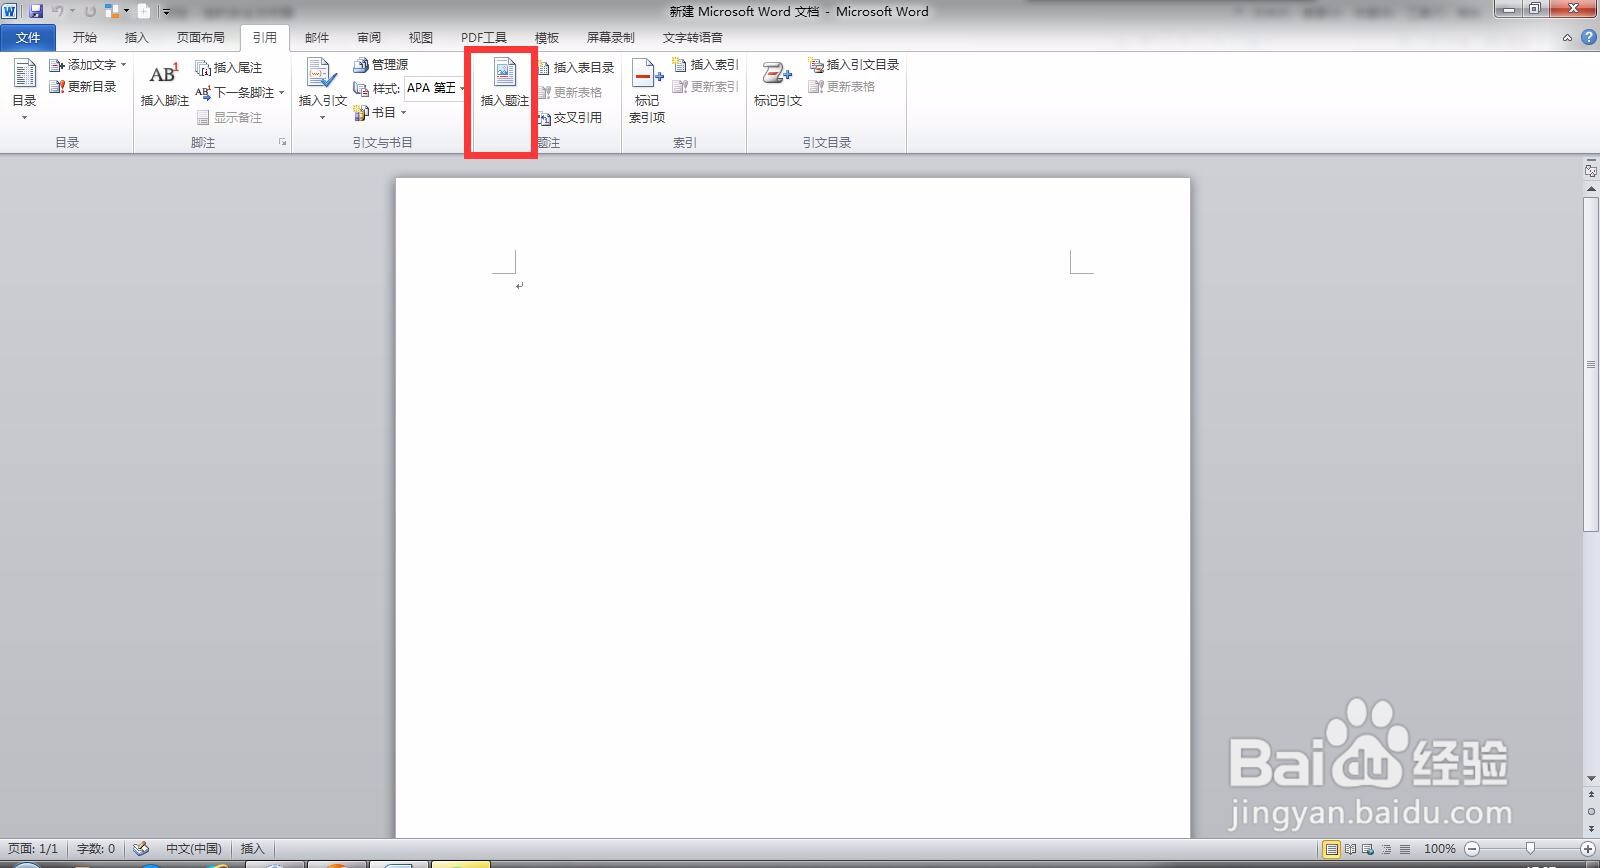
Task: Click 插入引文 to insert a citation
Action: coord(322,90)
